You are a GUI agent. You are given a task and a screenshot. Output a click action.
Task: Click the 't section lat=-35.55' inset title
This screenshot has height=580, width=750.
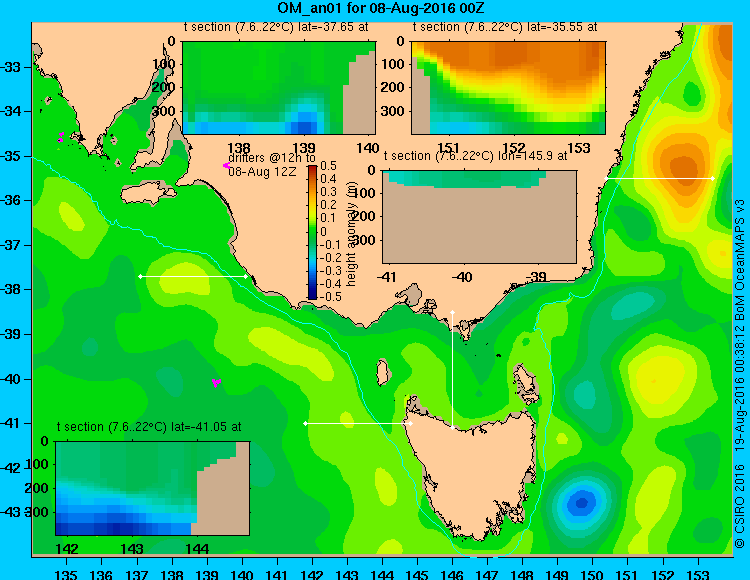pyautogui.click(x=505, y=27)
